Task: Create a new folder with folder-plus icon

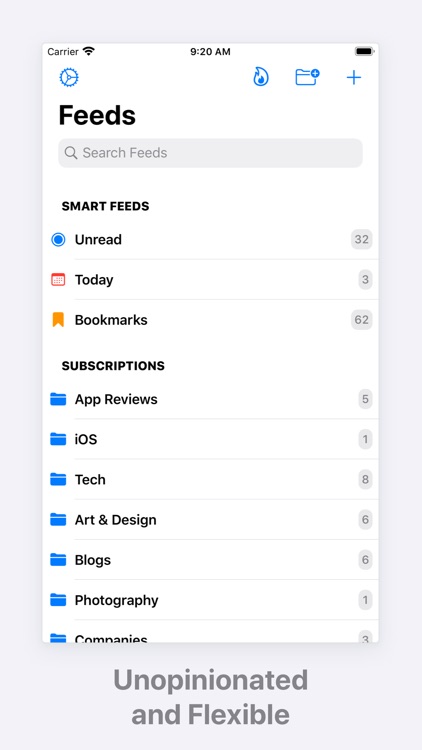Action: click(x=307, y=77)
